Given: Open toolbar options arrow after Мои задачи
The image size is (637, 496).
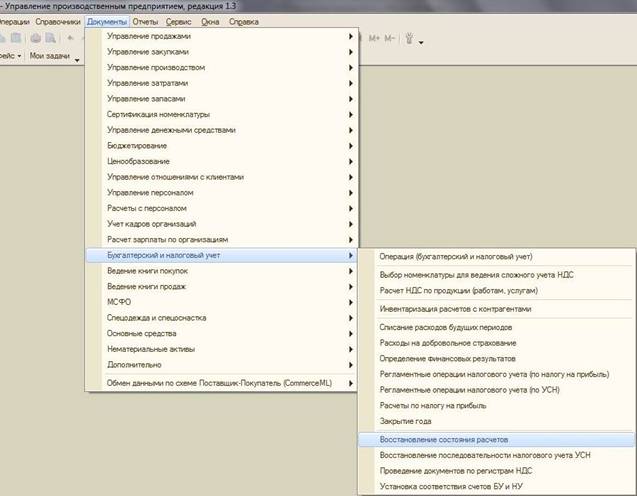Looking at the screenshot, I should click(x=77, y=60).
